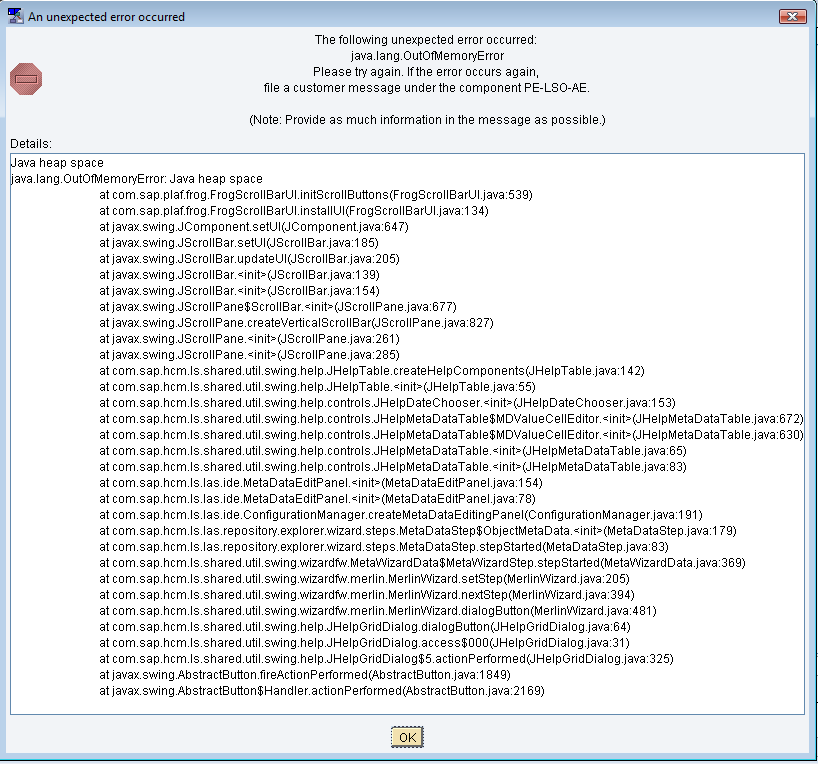The image size is (818, 764).
Task: Click the OK button
Action: (407, 737)
